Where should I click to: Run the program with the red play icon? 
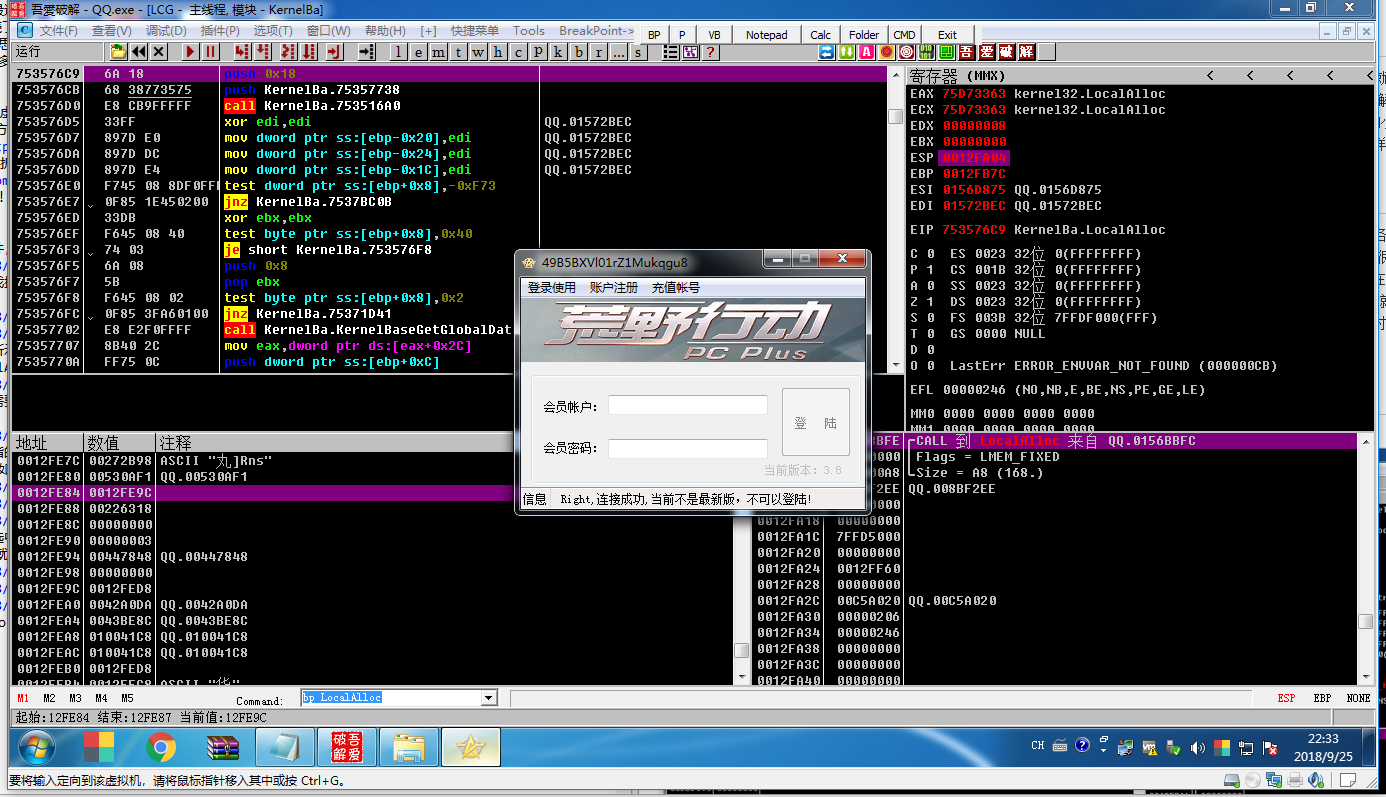pos(190,51)
